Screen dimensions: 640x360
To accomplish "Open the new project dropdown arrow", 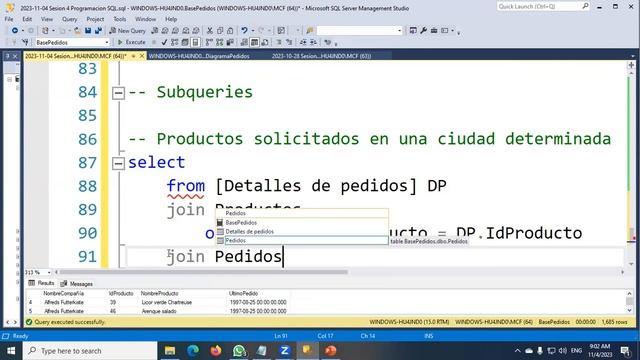I will 53,31.
